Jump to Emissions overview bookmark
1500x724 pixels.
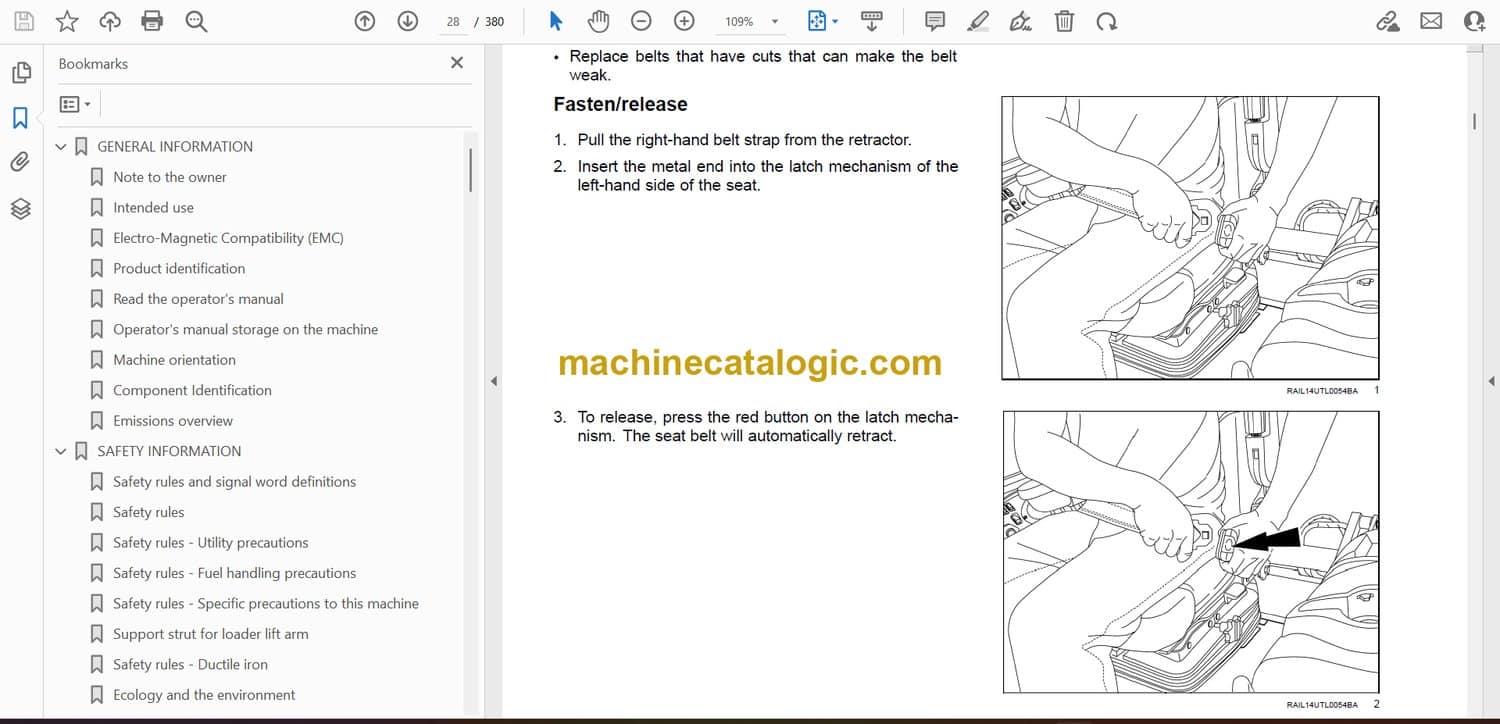[x=172, y=421]
